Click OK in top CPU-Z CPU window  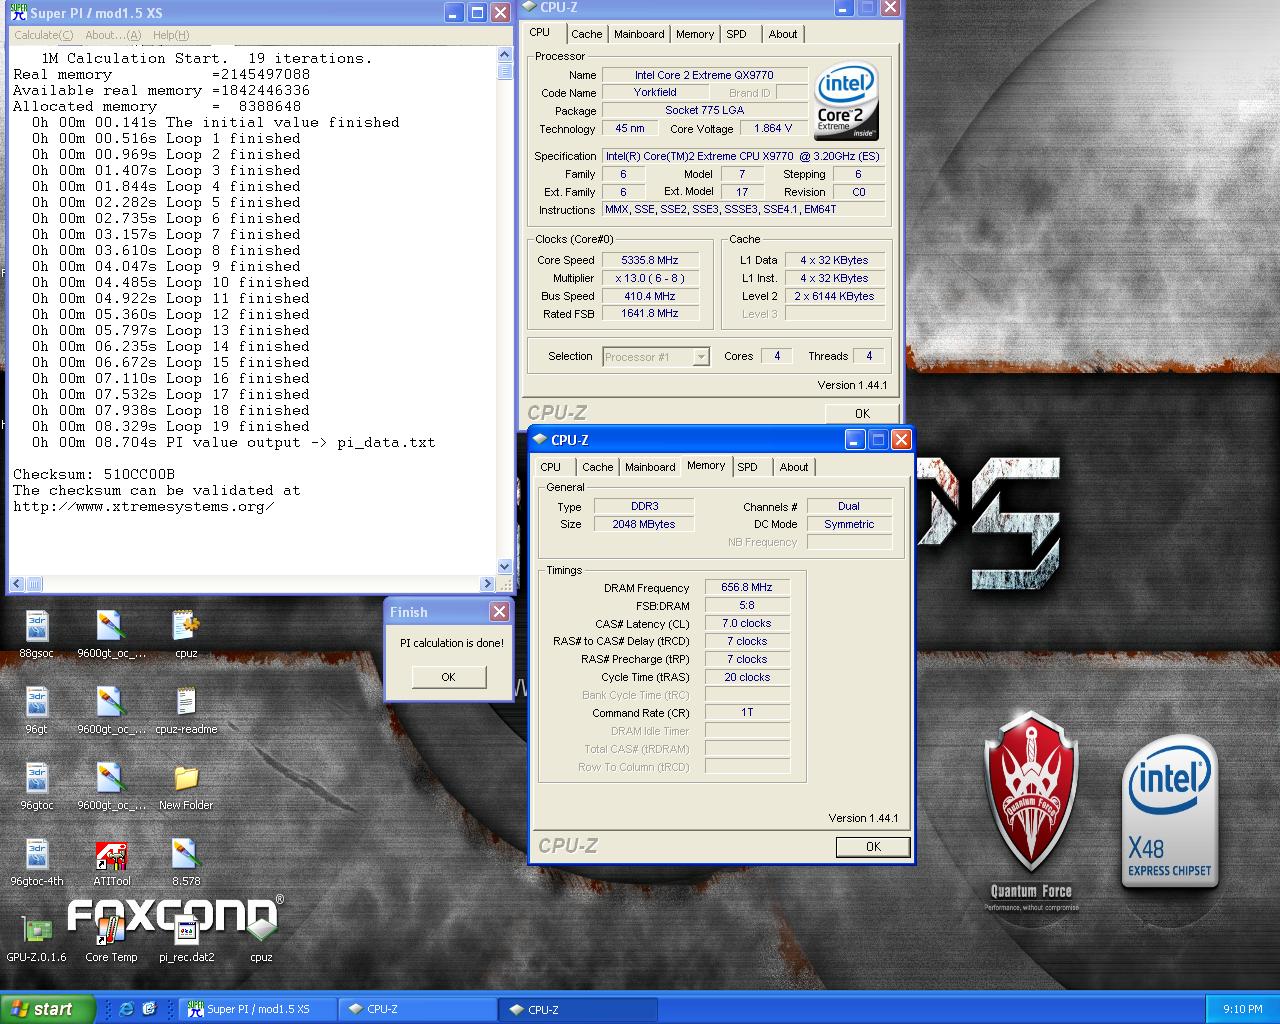(862, 413)
